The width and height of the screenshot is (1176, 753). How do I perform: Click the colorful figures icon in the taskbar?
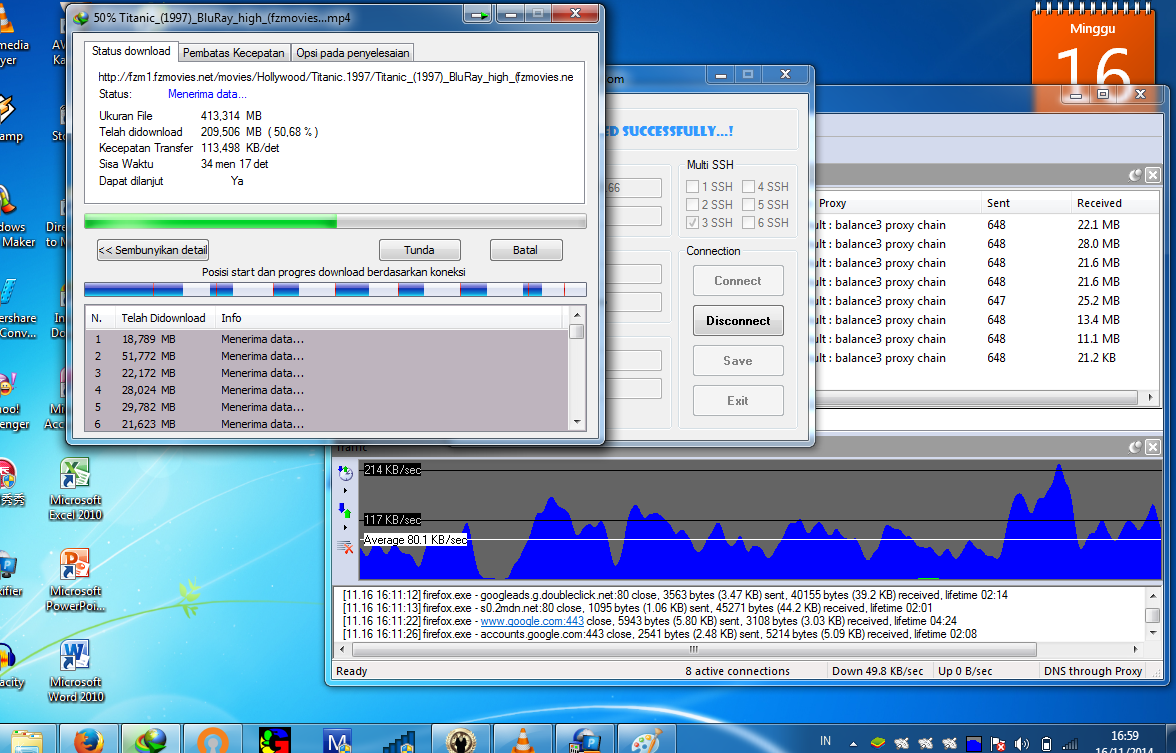pos(274,741)
